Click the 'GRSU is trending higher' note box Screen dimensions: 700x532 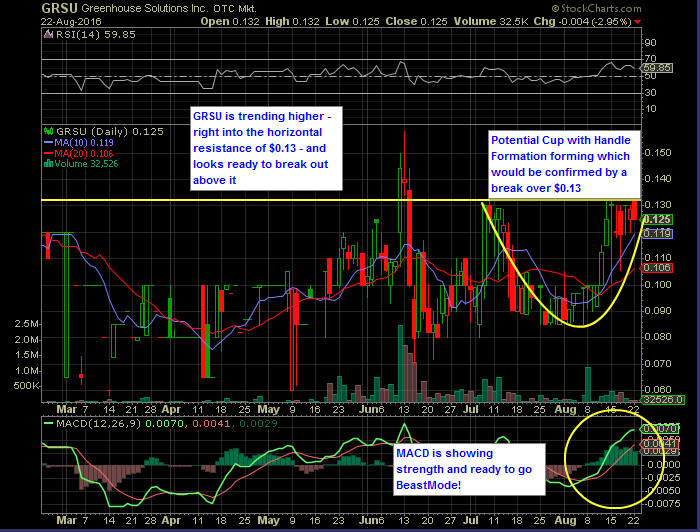pos(267,148)
